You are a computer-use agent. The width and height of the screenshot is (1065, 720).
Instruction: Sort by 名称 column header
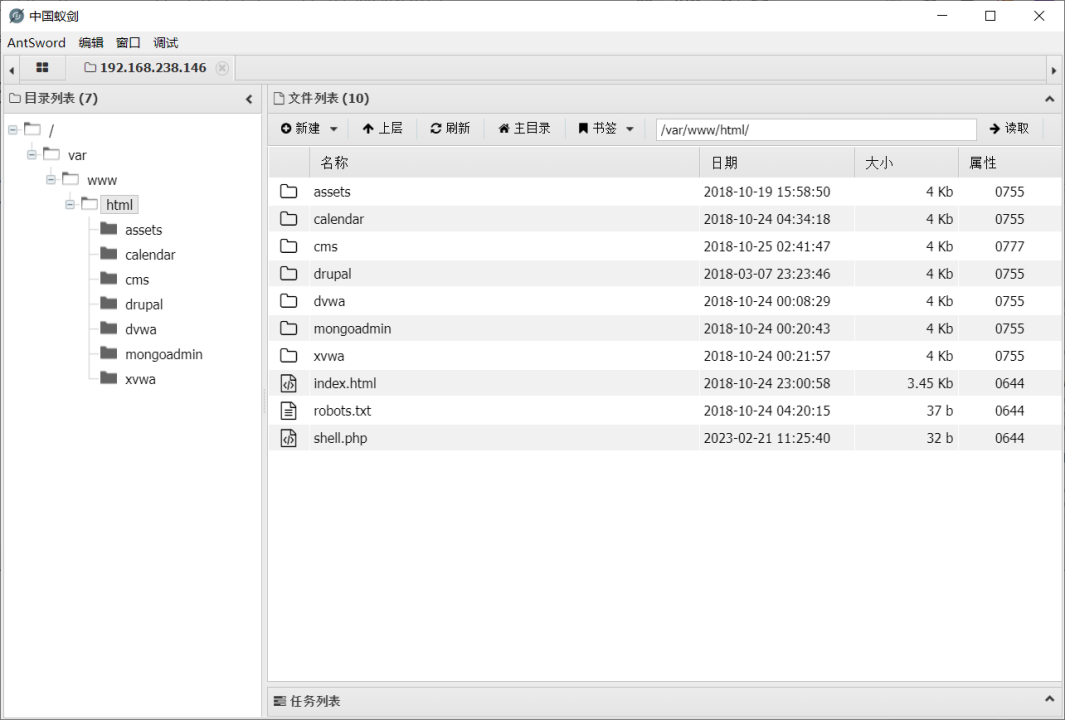tap(504, 163)
